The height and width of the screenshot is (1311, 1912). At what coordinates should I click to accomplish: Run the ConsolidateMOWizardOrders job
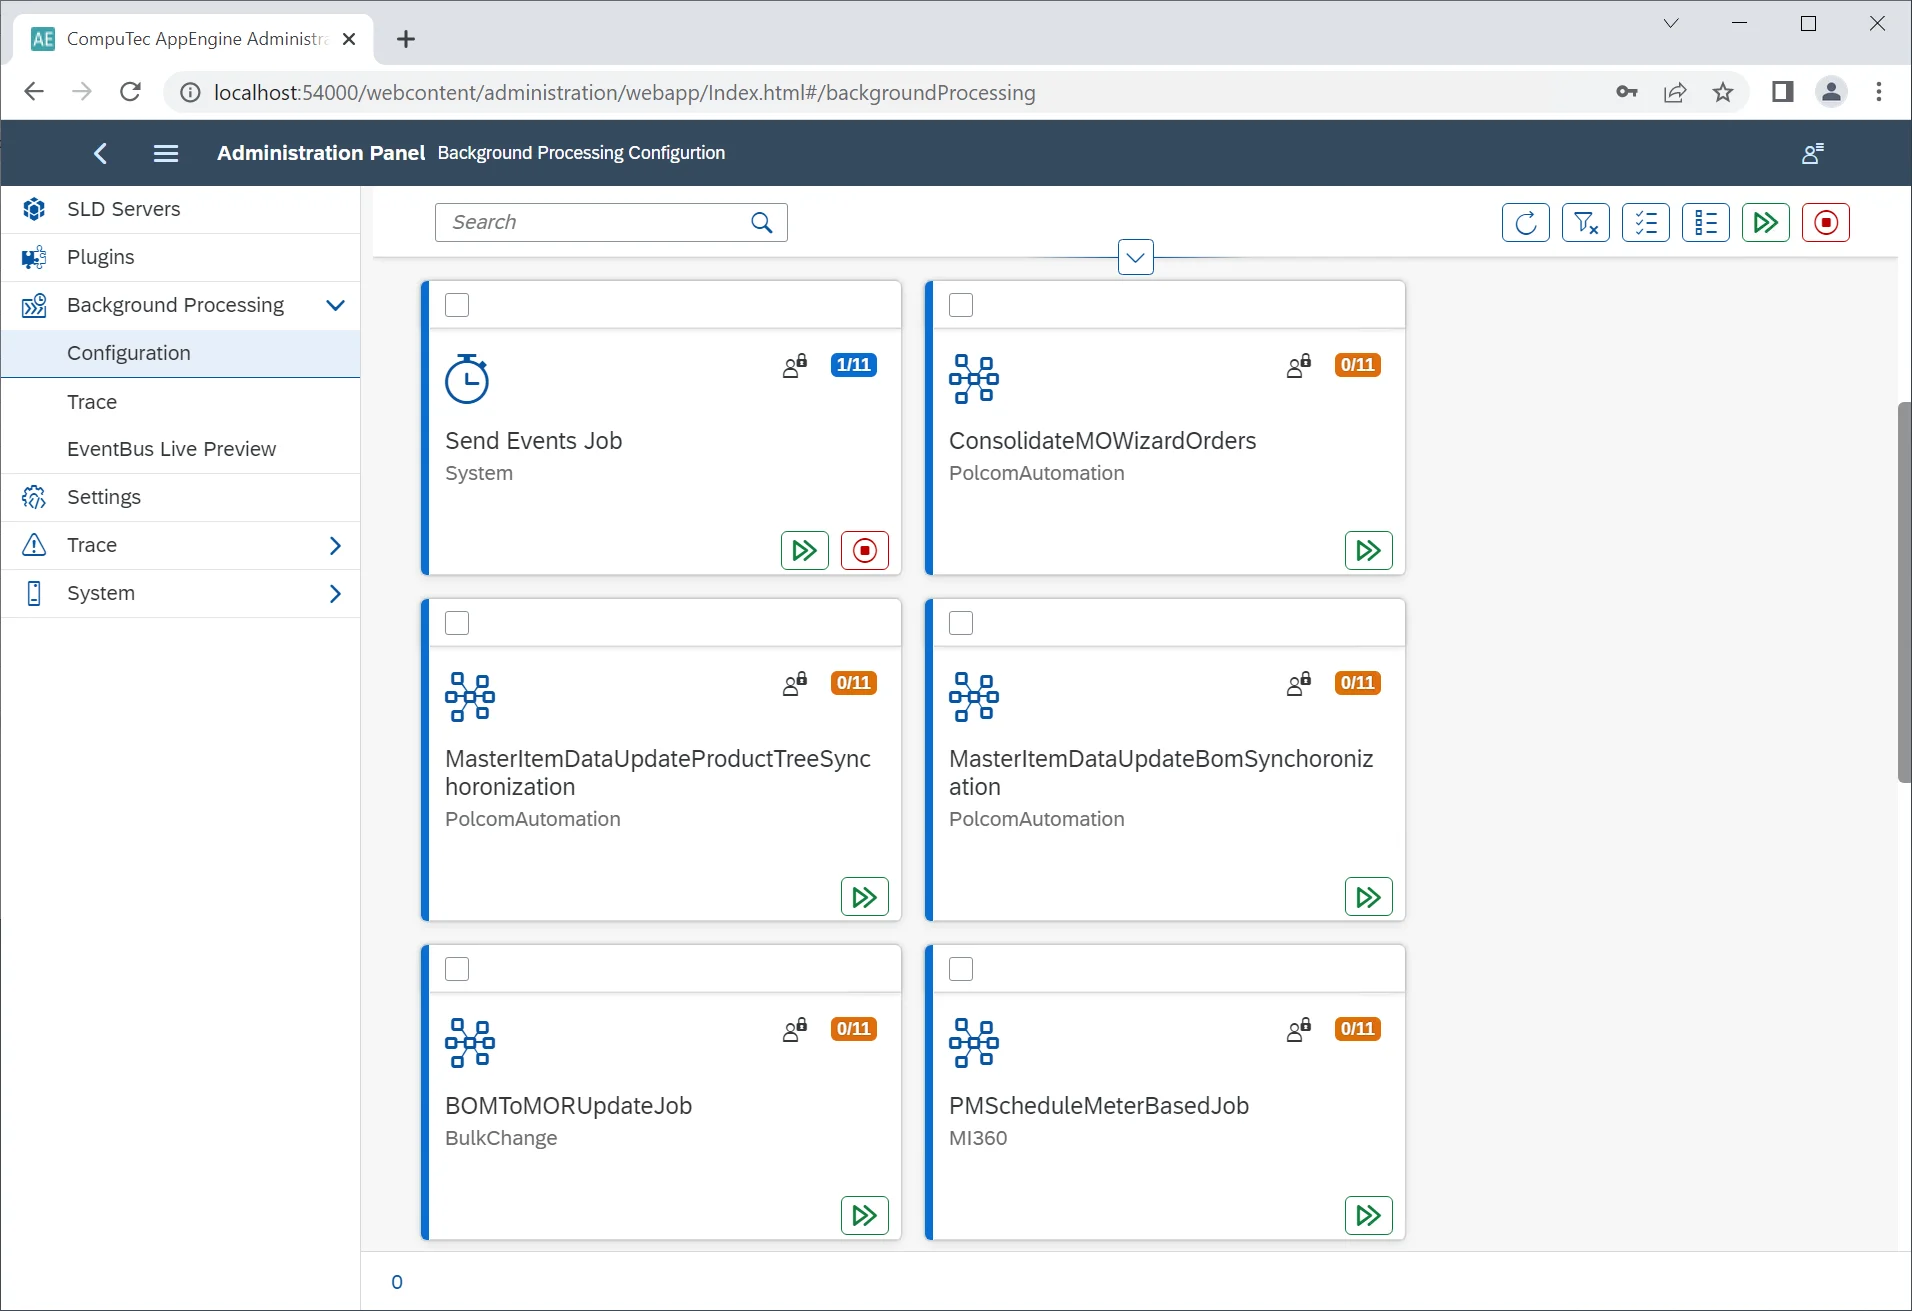1368,550
